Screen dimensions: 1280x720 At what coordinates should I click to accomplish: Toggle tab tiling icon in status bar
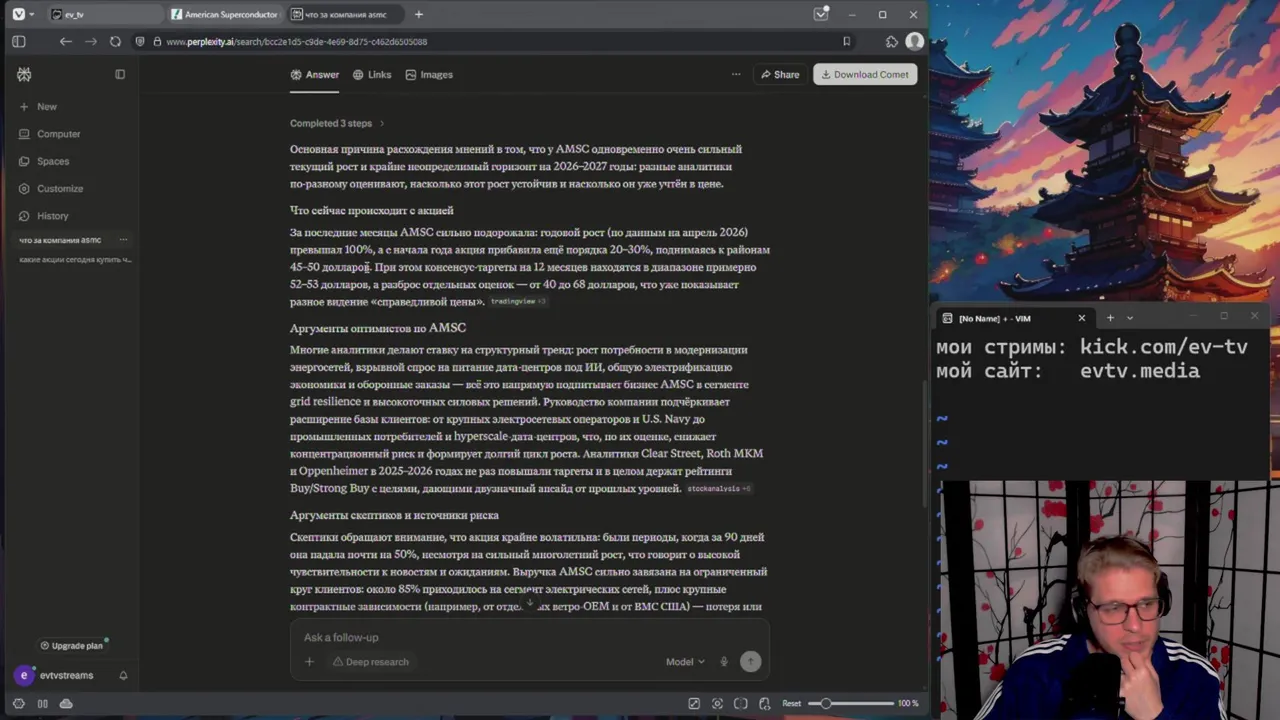pyautogui.click(x=42, y=703)
